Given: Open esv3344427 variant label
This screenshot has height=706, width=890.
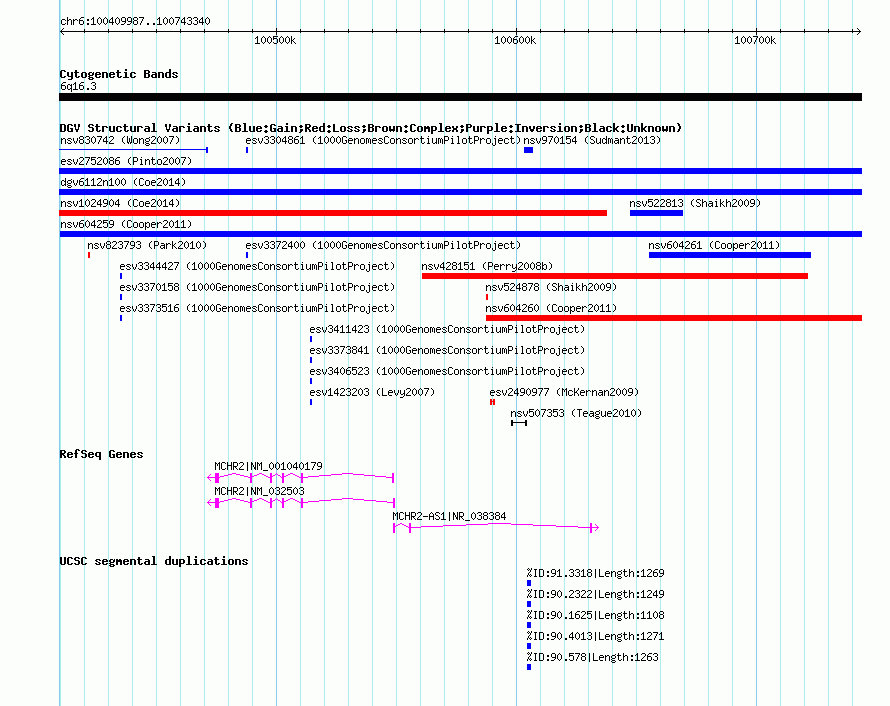Looking at the screenshot, I should (x=257, y=266).
